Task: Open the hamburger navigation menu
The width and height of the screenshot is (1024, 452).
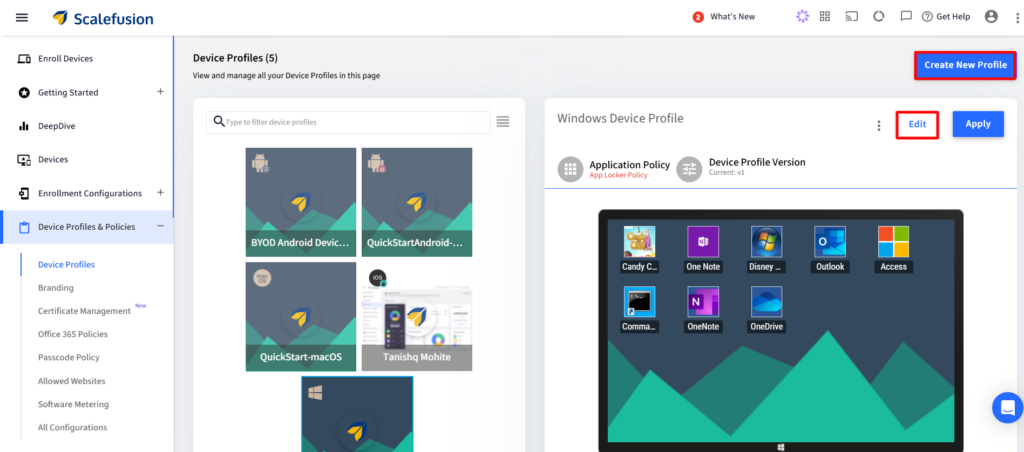Action: (22, 18)
